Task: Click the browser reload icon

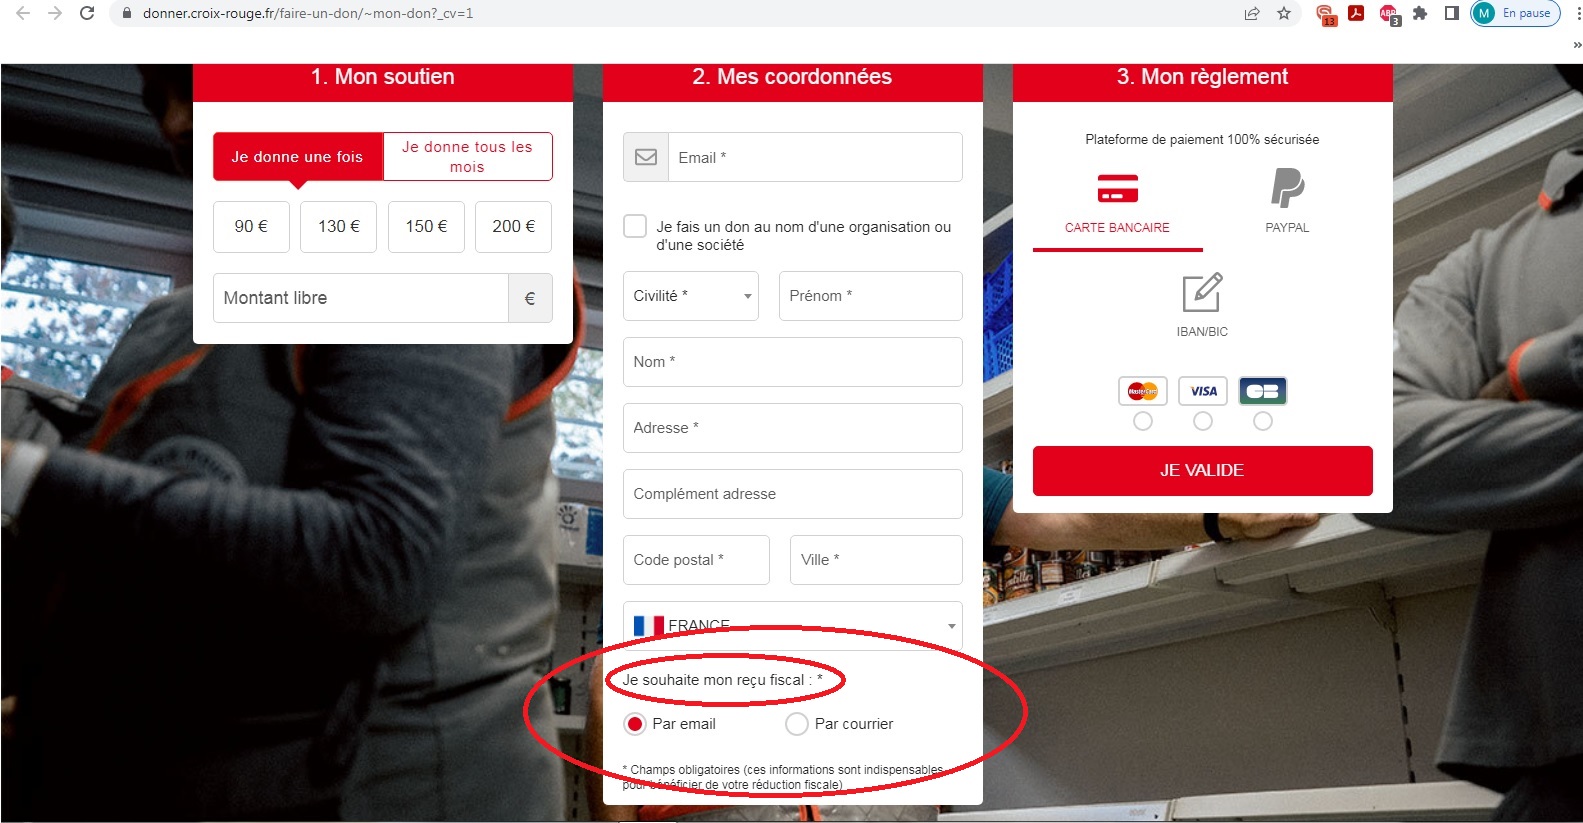Action: click(87, 13)
